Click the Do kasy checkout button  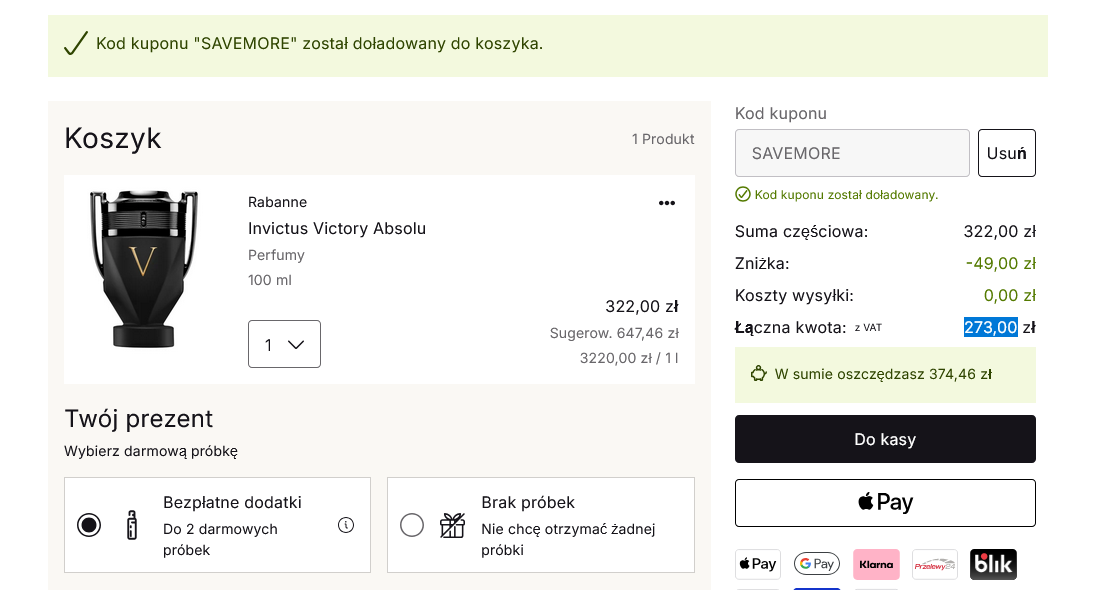point(885,439)
